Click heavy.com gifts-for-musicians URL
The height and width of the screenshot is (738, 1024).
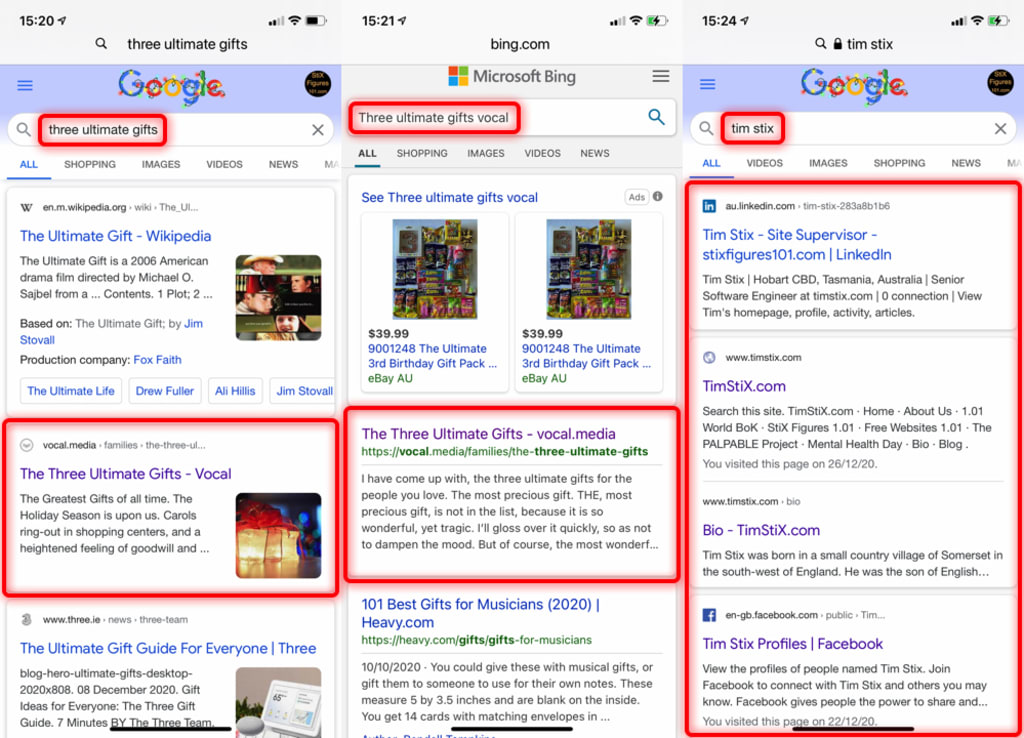click(477, 640)
